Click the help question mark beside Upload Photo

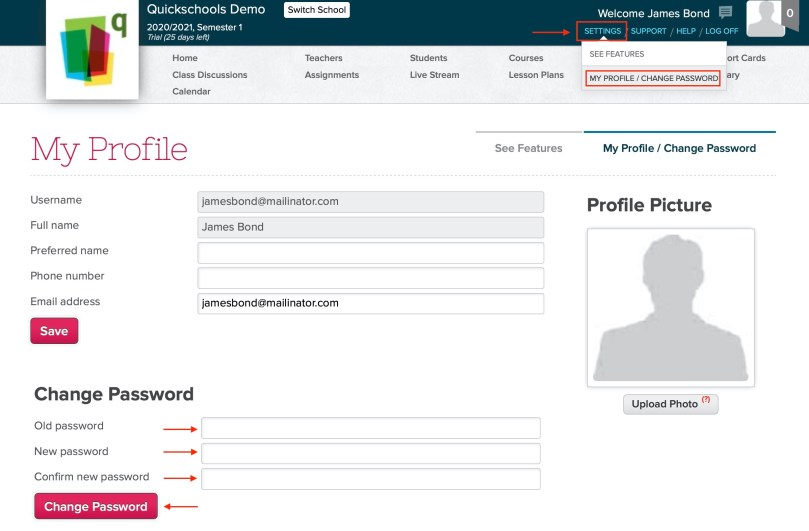tap(706, 399)
